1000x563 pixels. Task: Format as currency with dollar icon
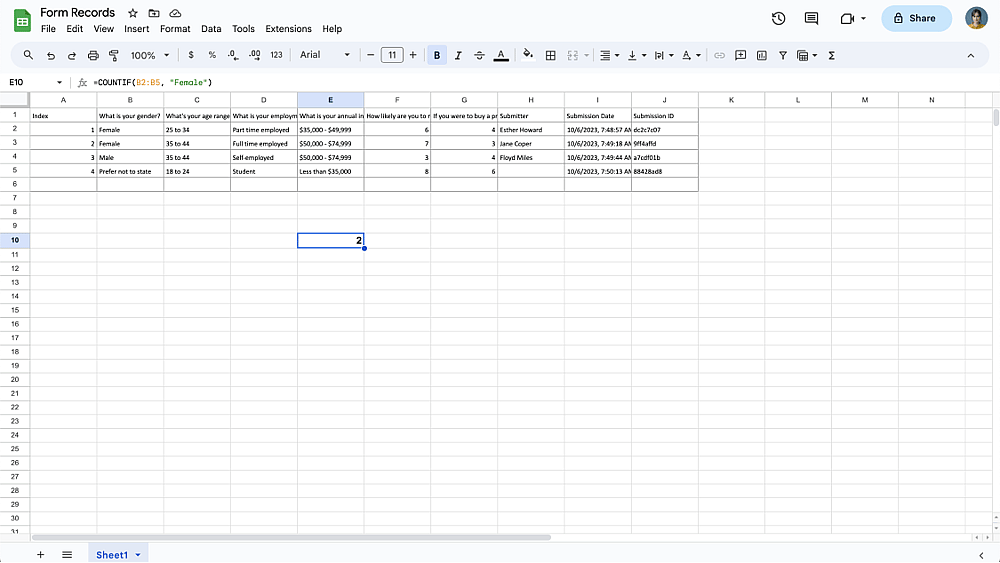191,55
